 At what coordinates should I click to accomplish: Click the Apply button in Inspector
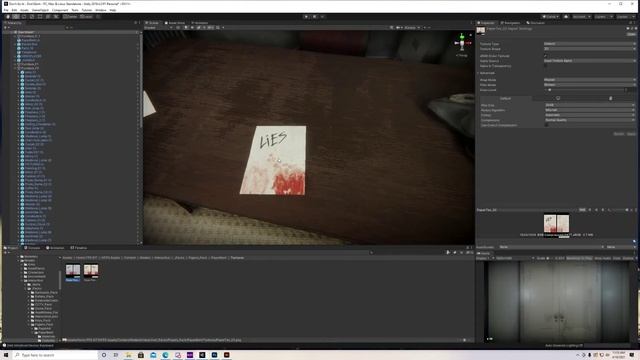[x=631, y=134]
